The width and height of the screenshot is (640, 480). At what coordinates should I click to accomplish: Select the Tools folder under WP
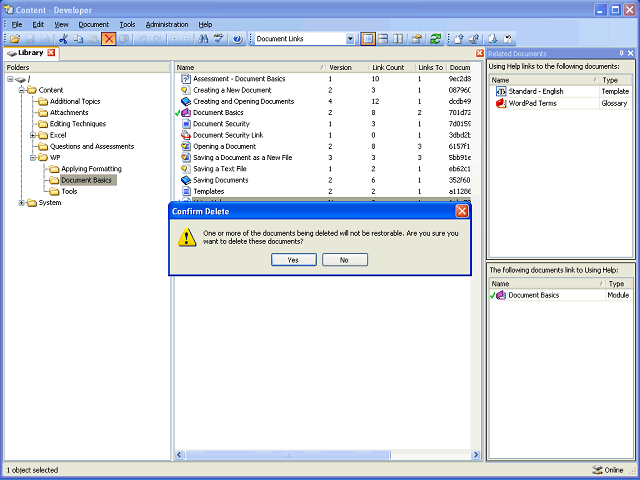[69, 191]
